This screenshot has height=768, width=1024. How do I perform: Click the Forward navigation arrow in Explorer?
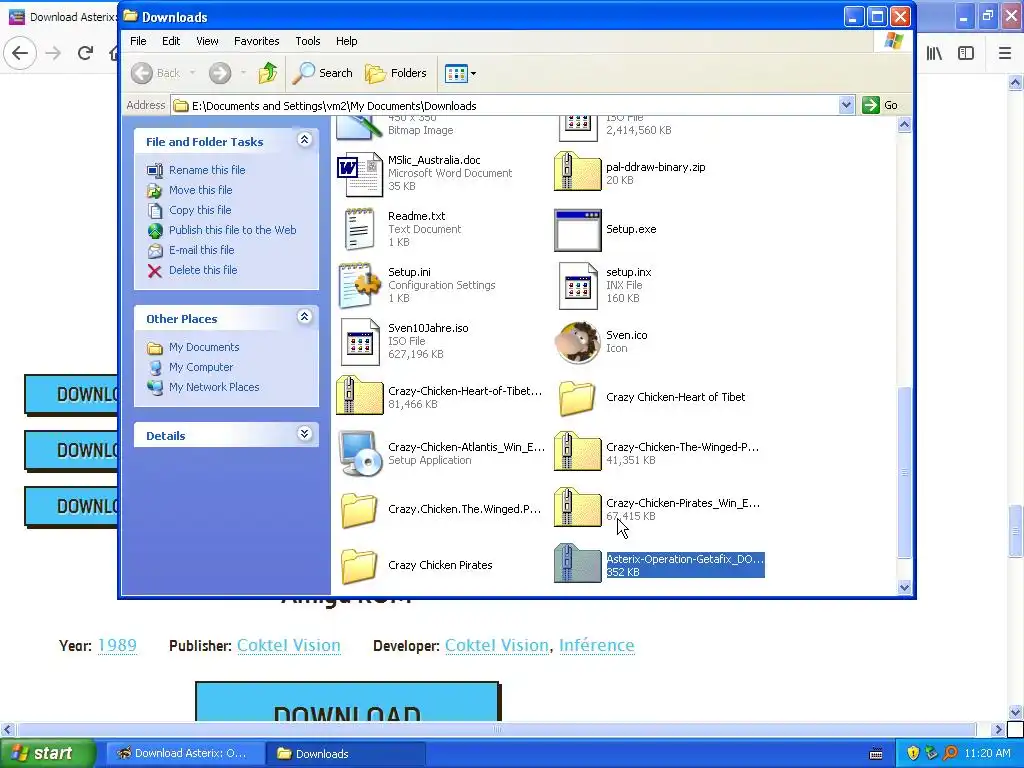click(220, 73)
